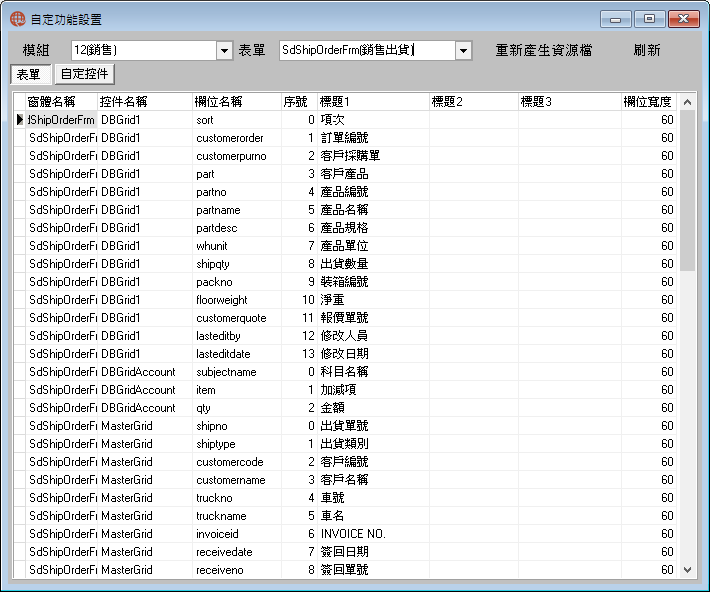Select the 'subjectname' field cell
Screen dimensions: 710x592
click(237, 372)
